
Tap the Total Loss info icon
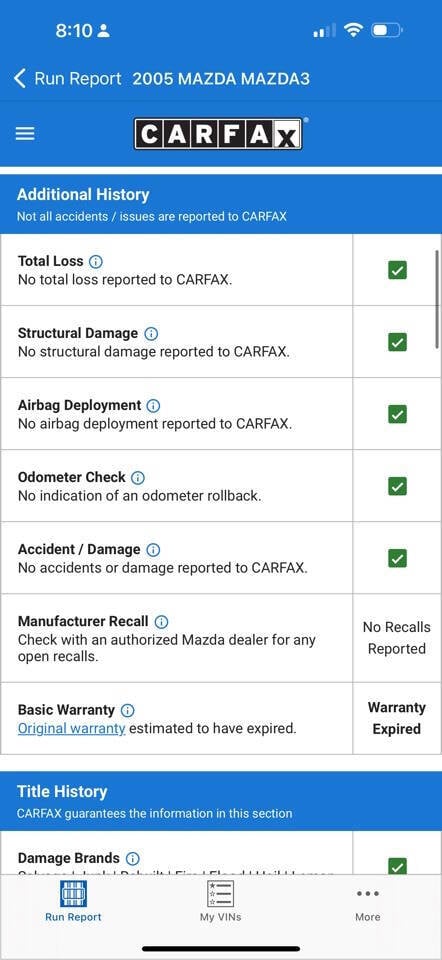(x=96, y=261)
